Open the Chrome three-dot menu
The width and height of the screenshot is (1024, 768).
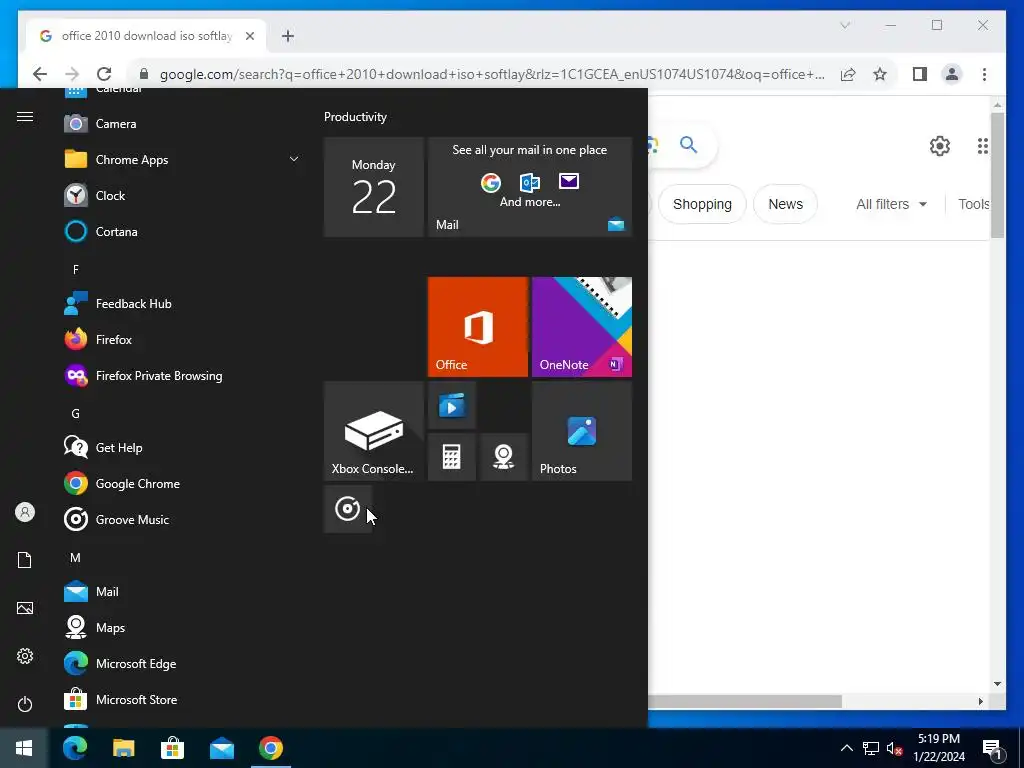pyautogui.click(x=984, y=74)
